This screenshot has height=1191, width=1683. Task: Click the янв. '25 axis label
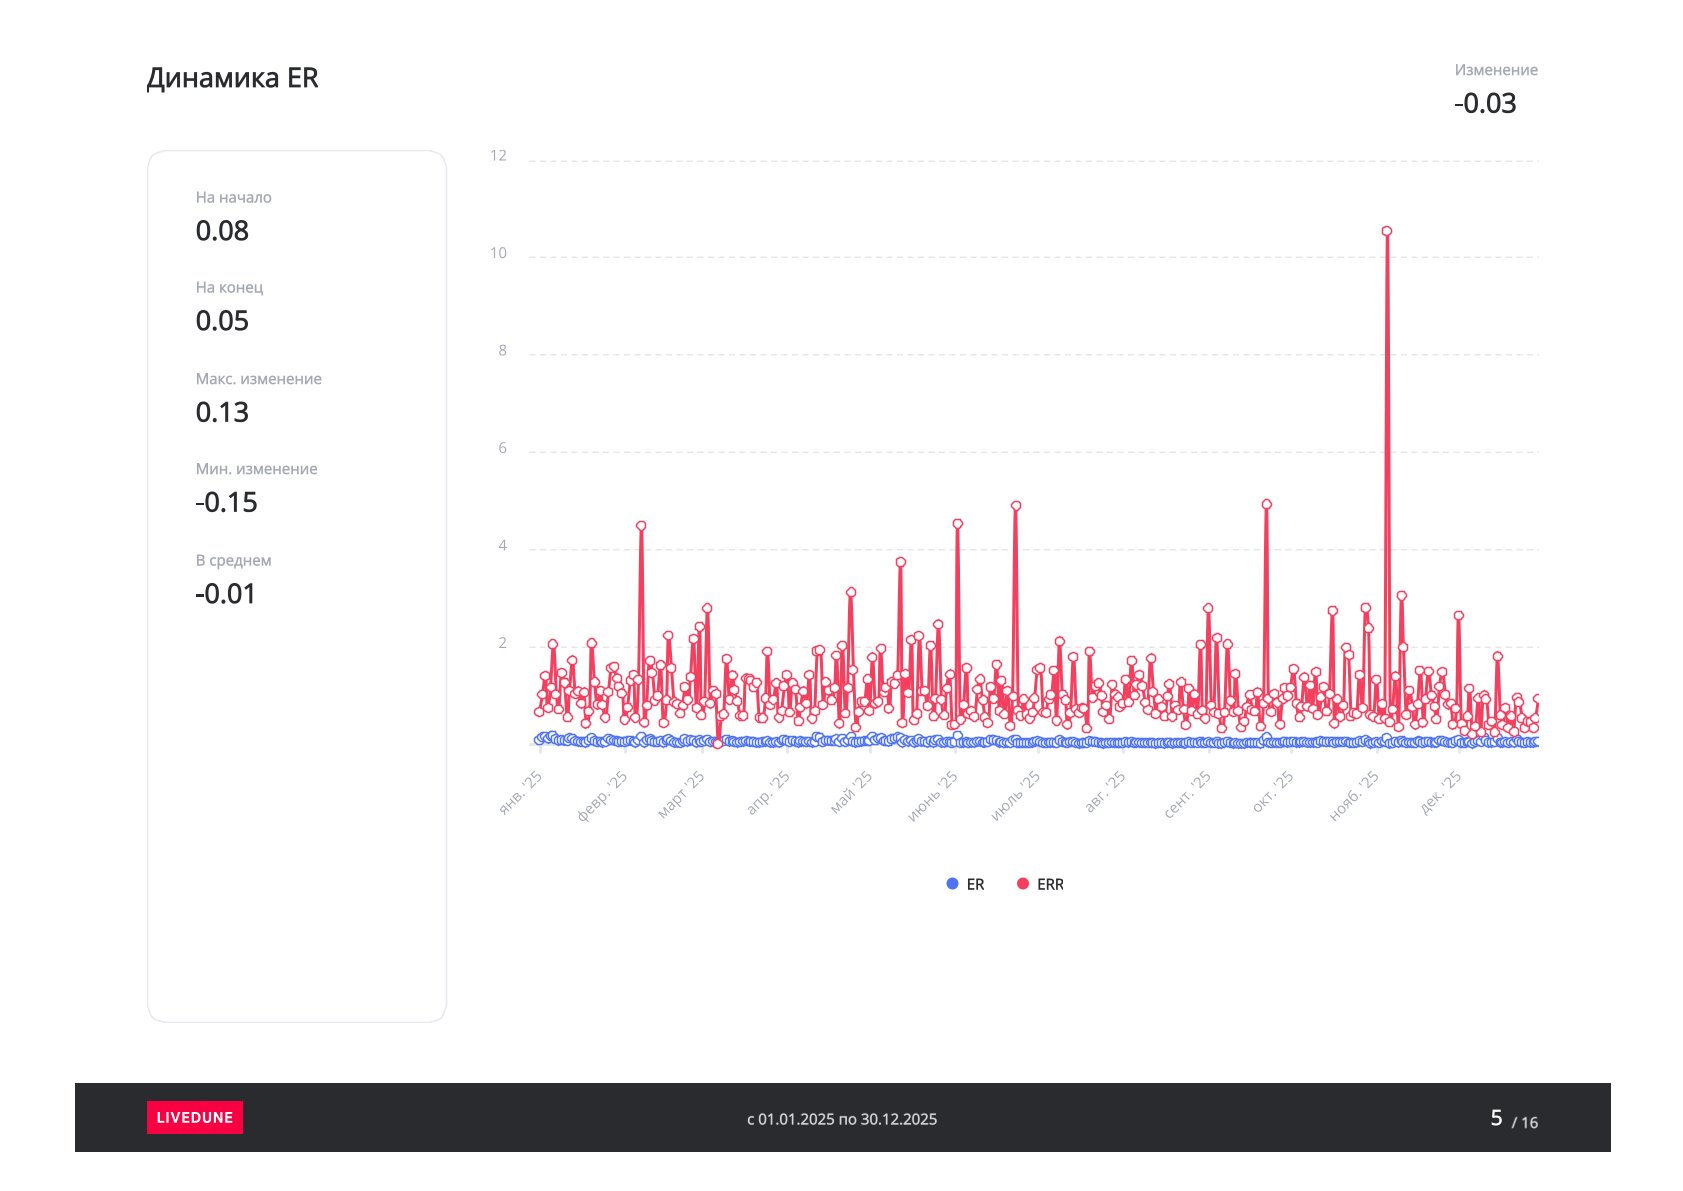521,793
